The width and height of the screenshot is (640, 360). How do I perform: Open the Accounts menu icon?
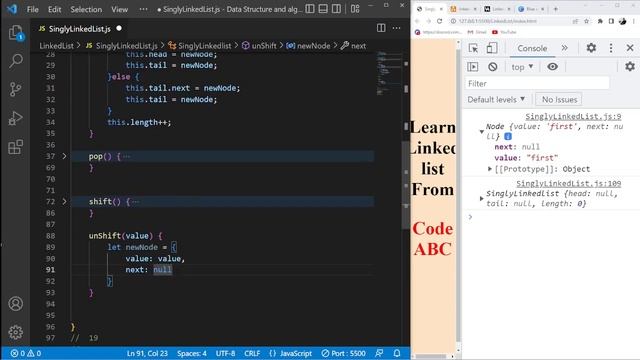pyautogui.click(x=16, y=304)
